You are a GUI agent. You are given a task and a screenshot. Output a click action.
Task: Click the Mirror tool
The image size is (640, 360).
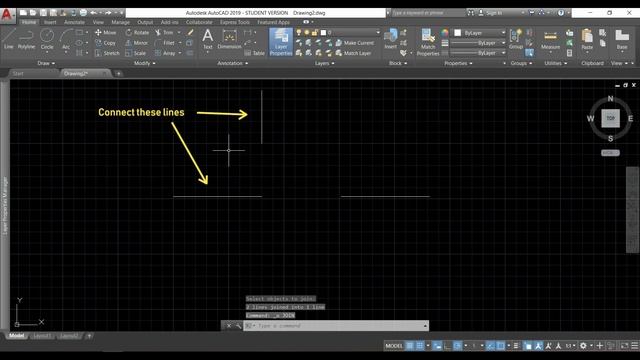137,43
